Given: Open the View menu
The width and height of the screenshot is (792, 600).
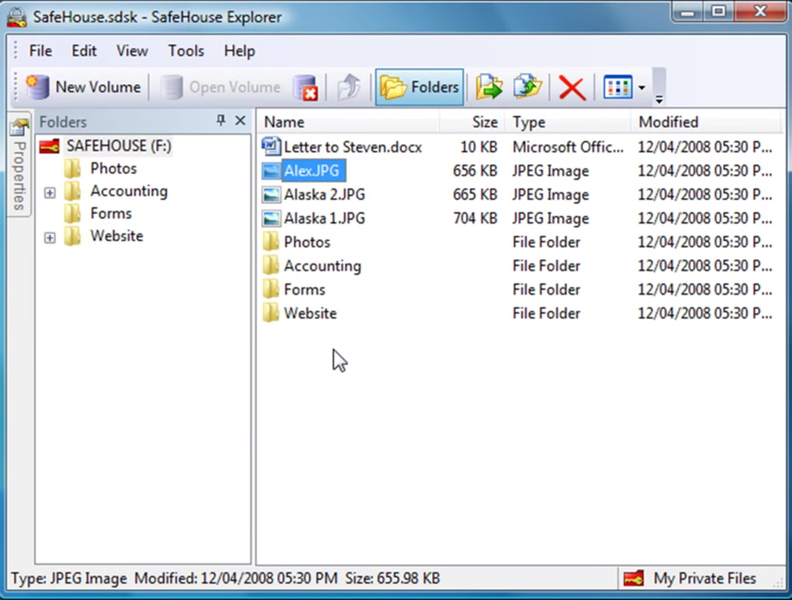Looking at the screenshot, I should (x=132, y=51).
